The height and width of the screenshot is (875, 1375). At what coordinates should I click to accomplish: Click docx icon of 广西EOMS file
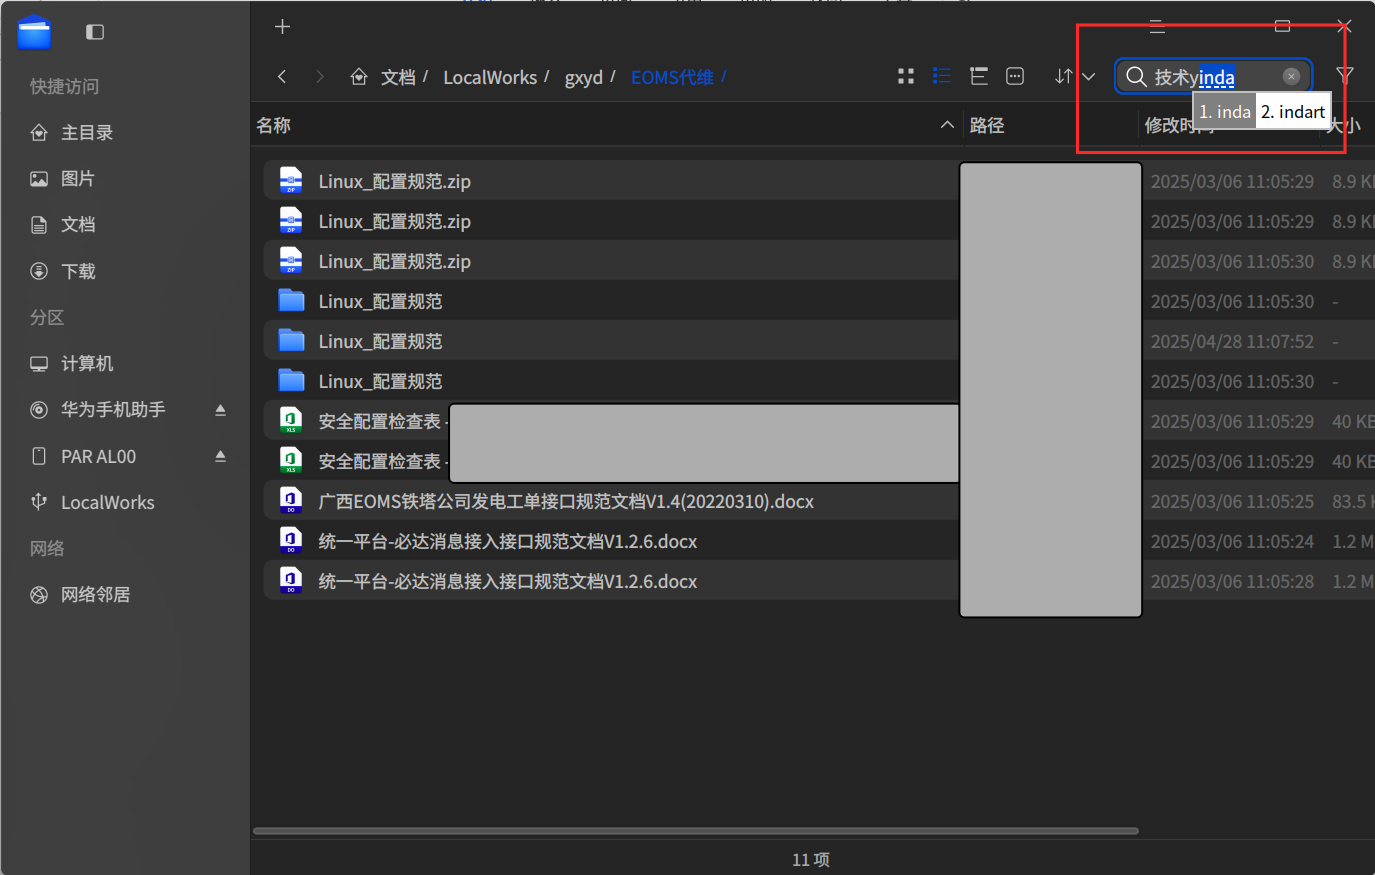290,500
